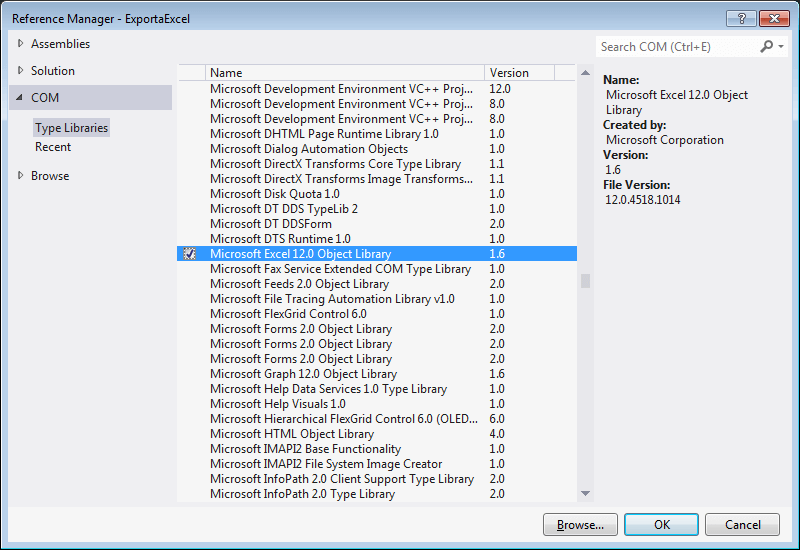800x550 pixels.
Task: Select Microsoft Disk Quota 1.0
Action: 377,194
